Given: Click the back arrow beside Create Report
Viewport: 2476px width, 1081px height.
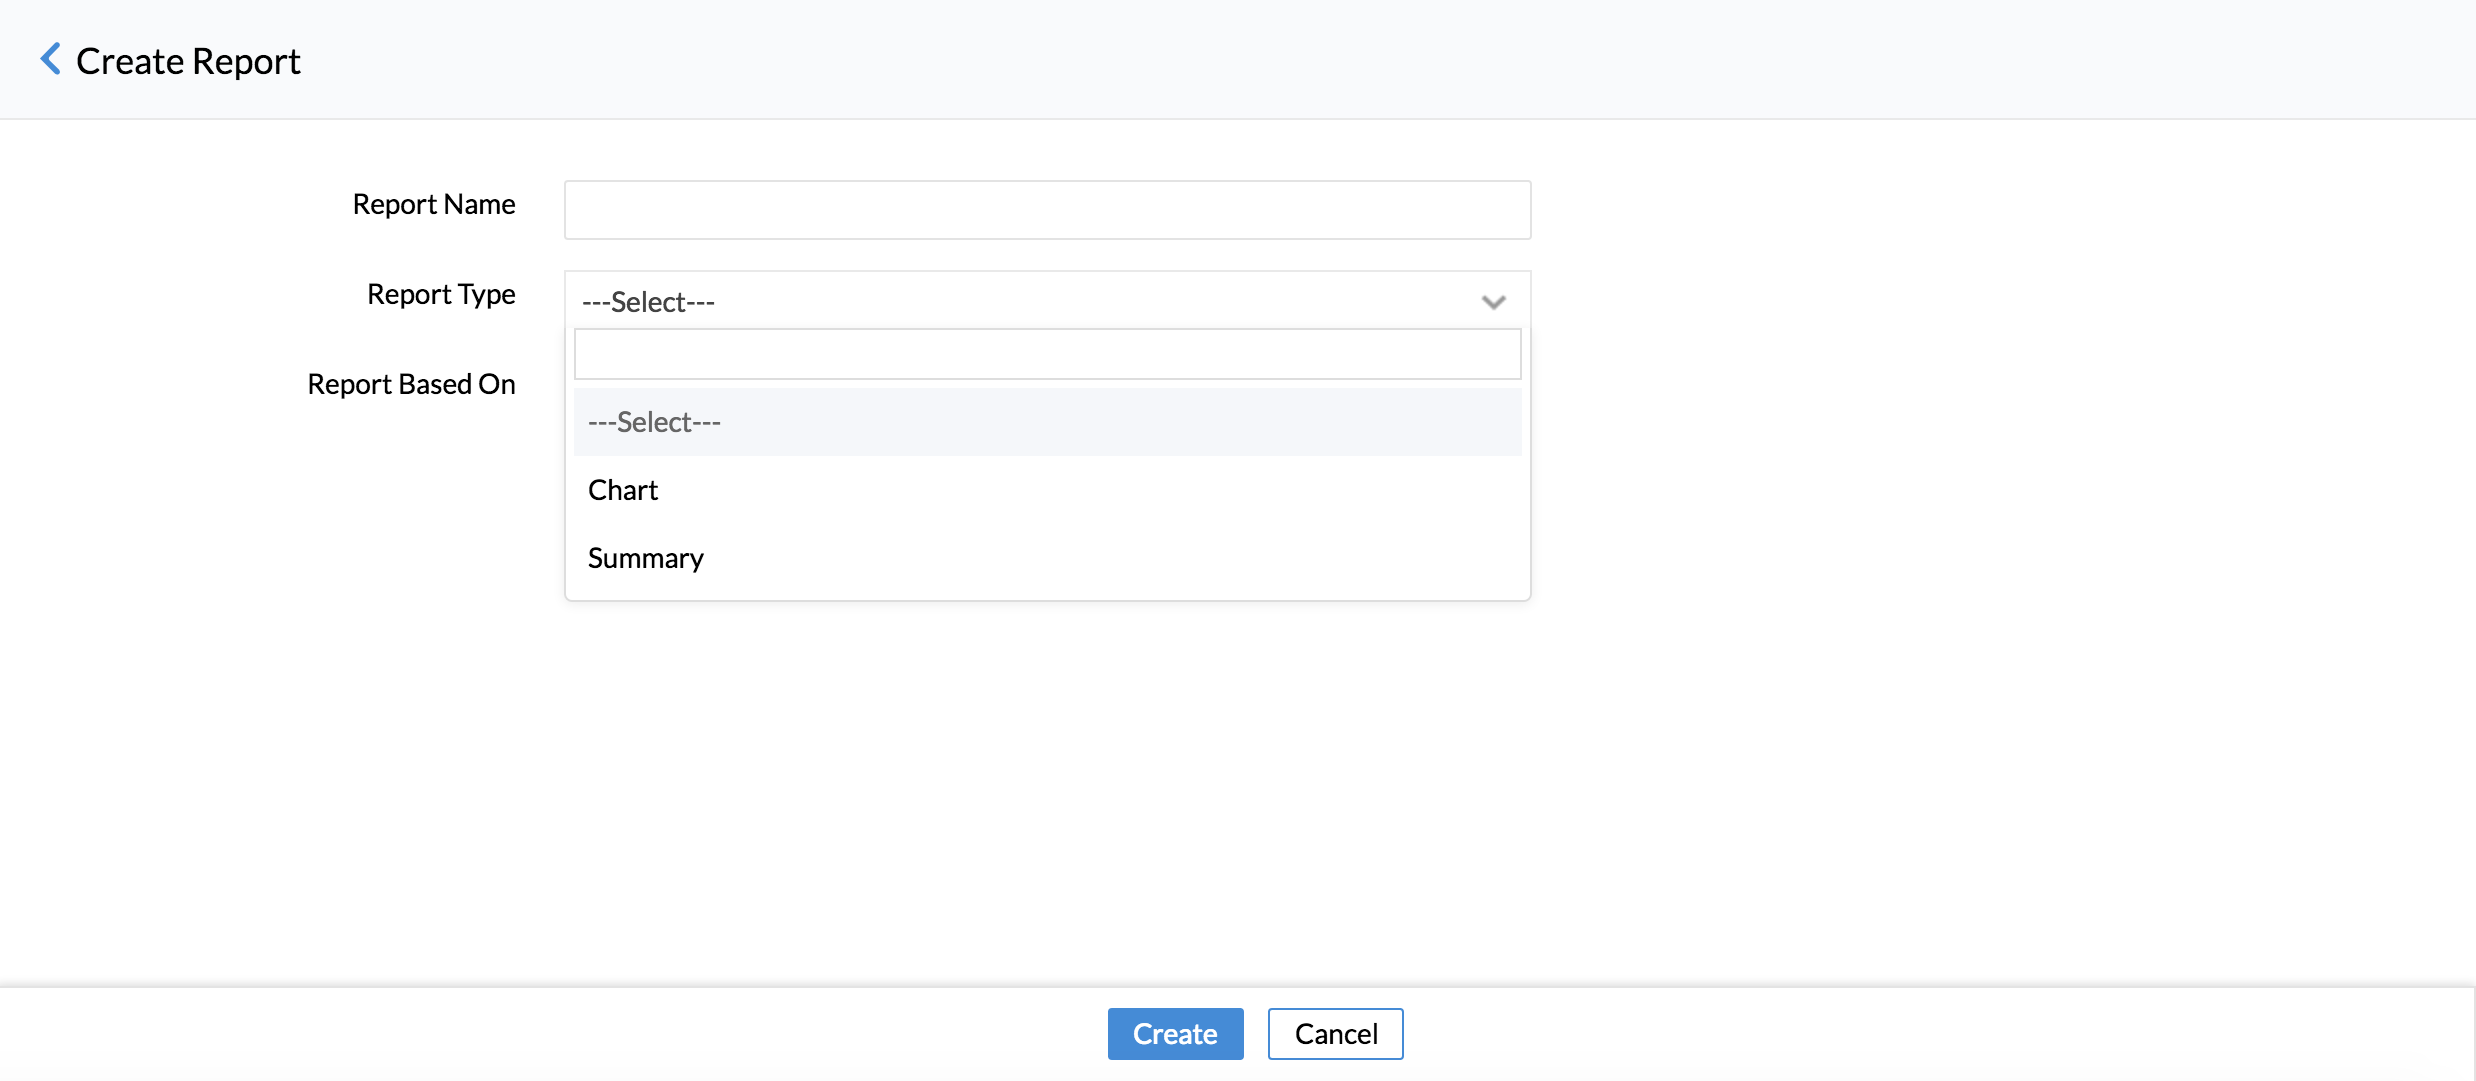Looking at the screenshot, I should point(50,59).
